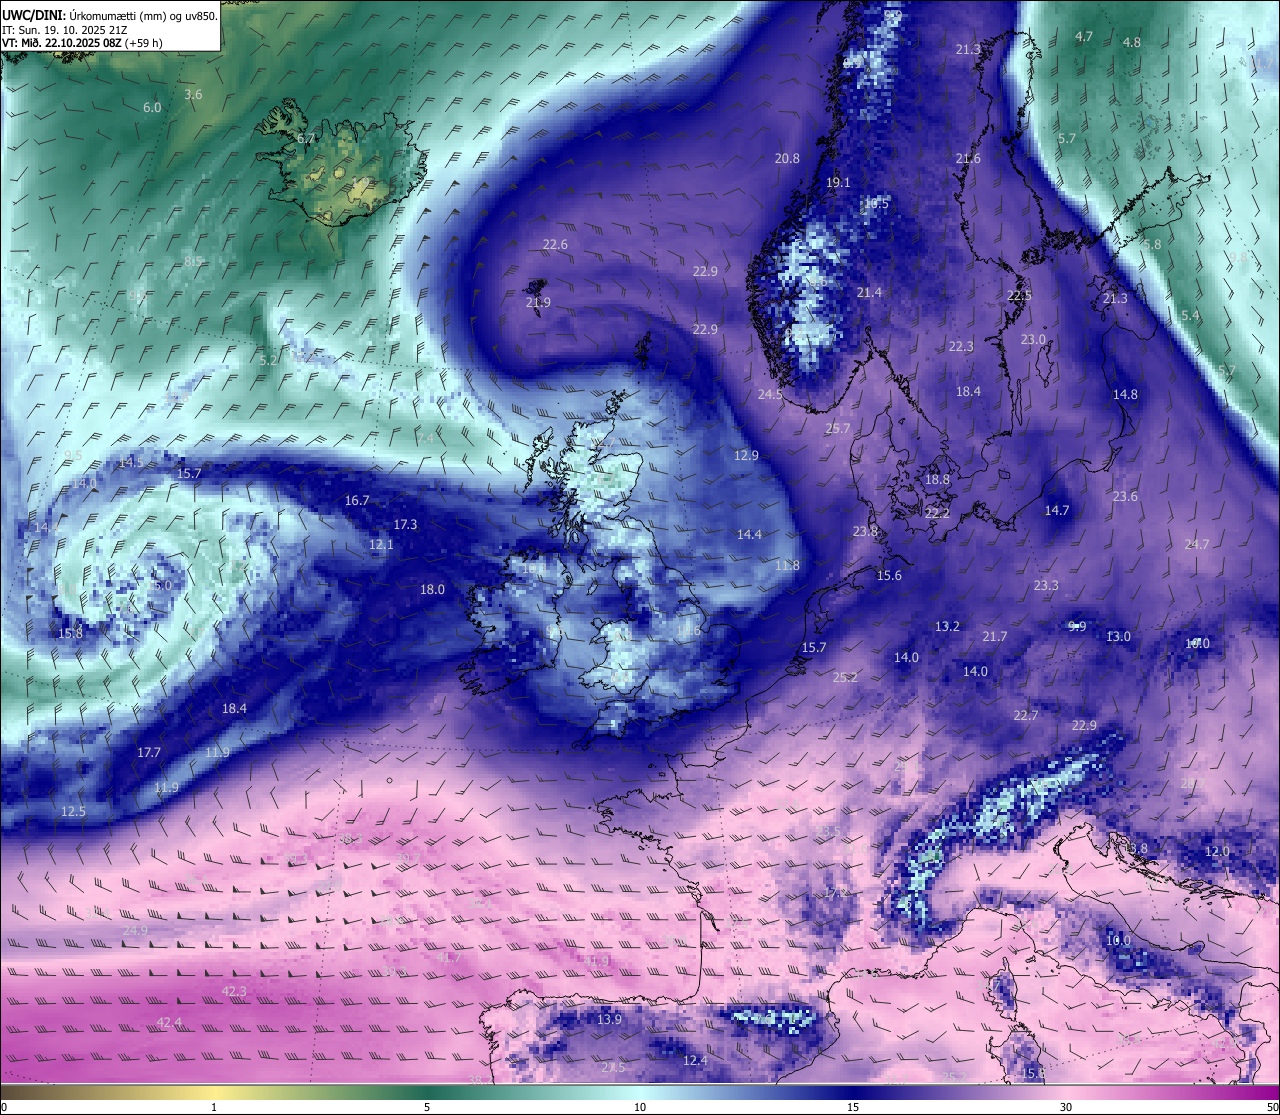The image size is (1280, 1115).
Task: Click the 15.6 value on the map
Action: click(x=889, y=576)
